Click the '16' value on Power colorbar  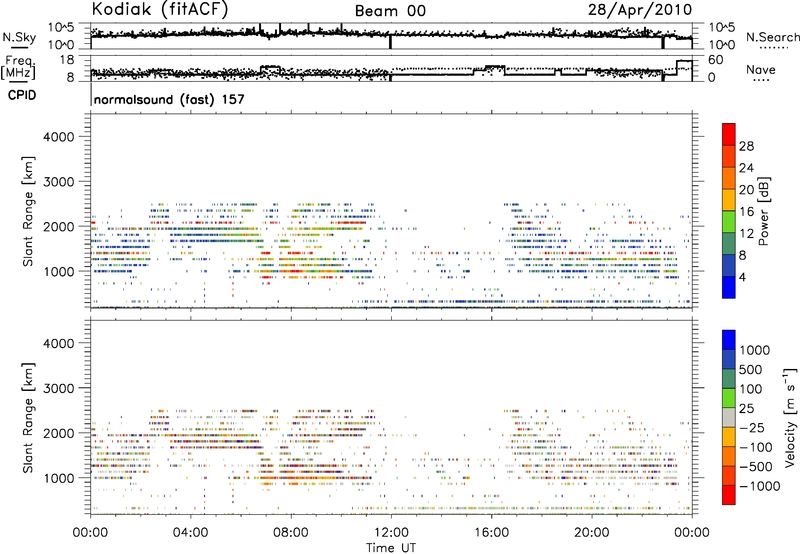point(746,212)
